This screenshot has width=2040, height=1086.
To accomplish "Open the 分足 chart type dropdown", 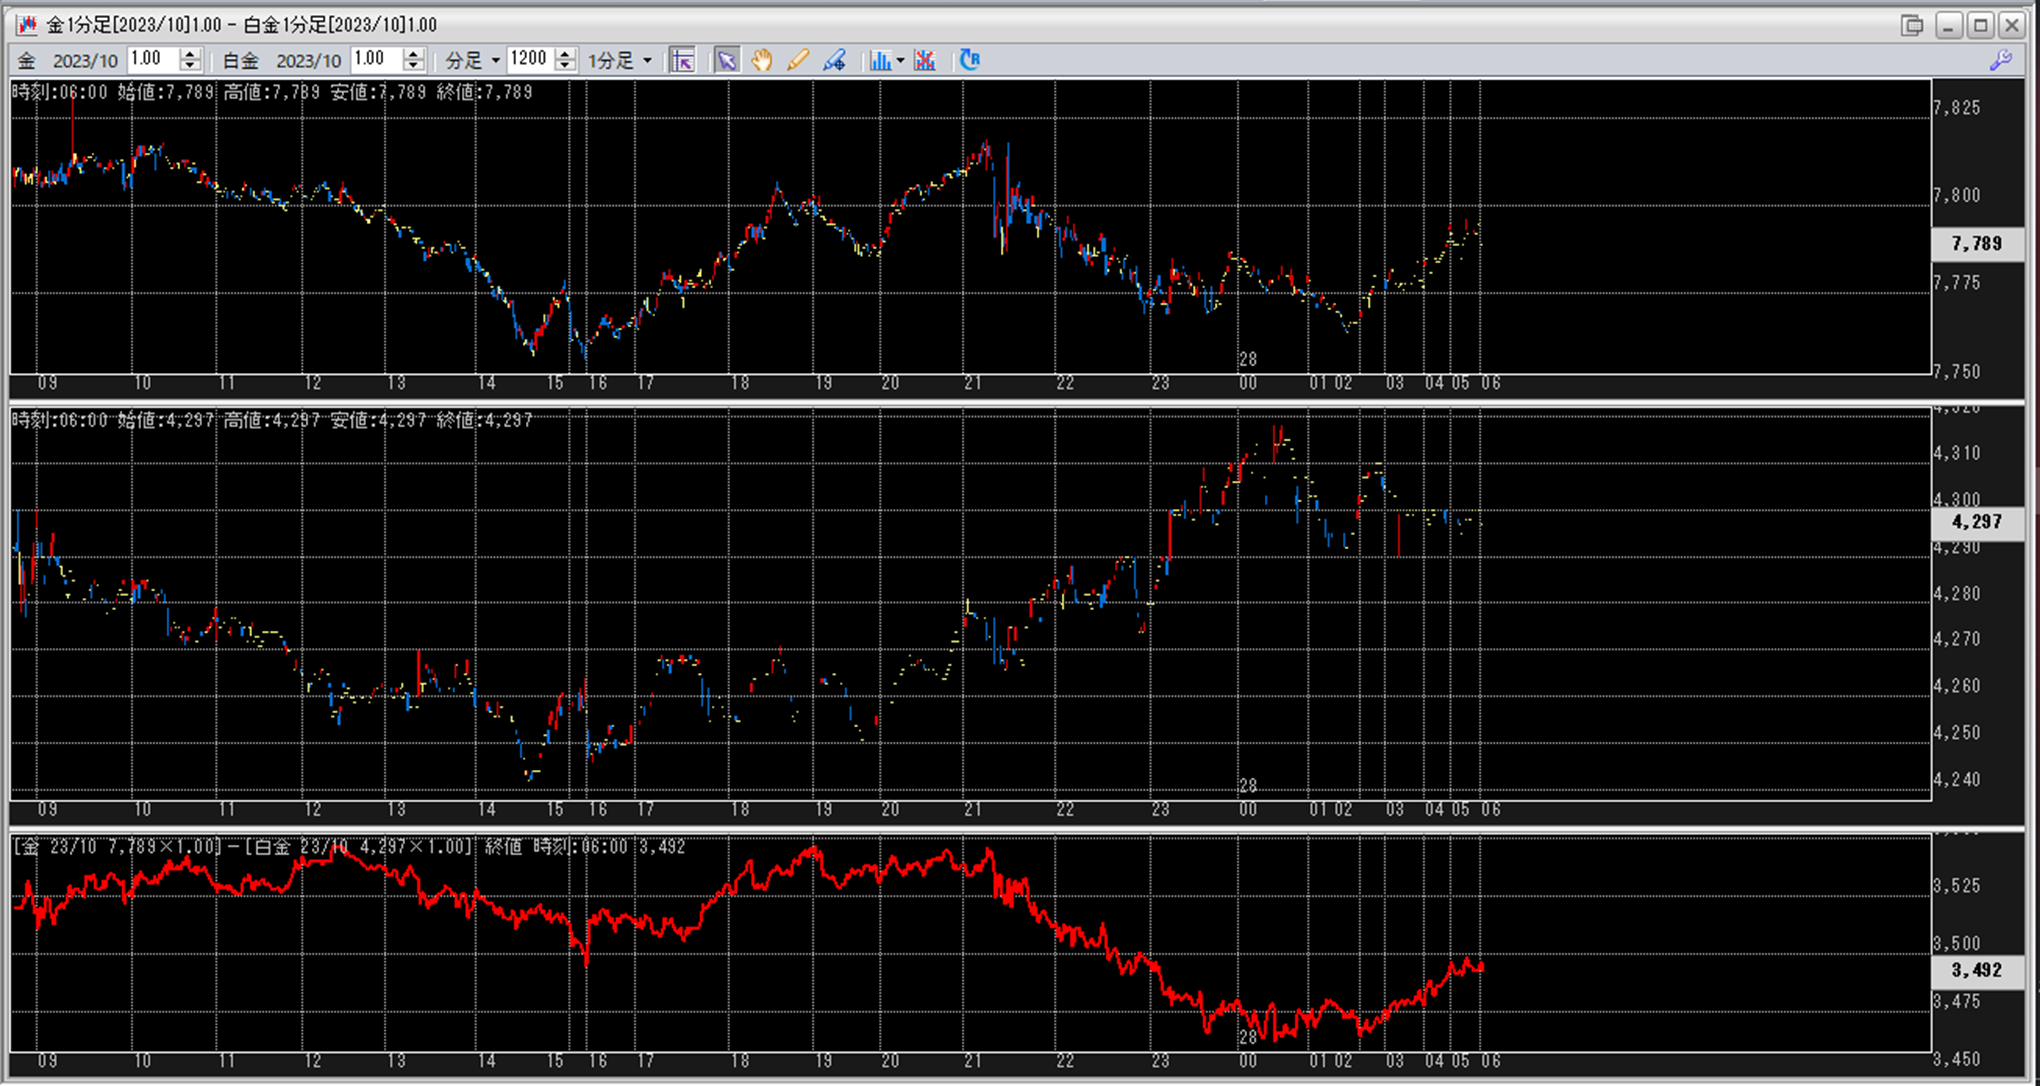I will tap(472, 61).
